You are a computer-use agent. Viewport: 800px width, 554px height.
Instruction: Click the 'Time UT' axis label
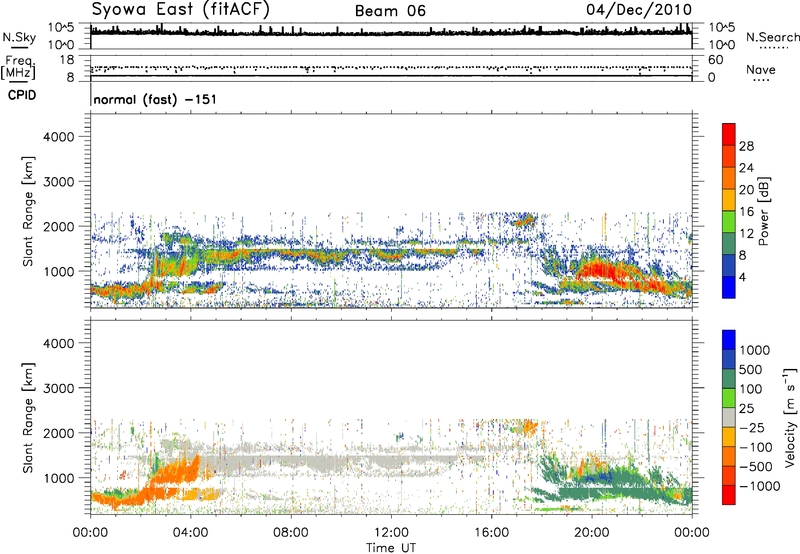(391, 548)
